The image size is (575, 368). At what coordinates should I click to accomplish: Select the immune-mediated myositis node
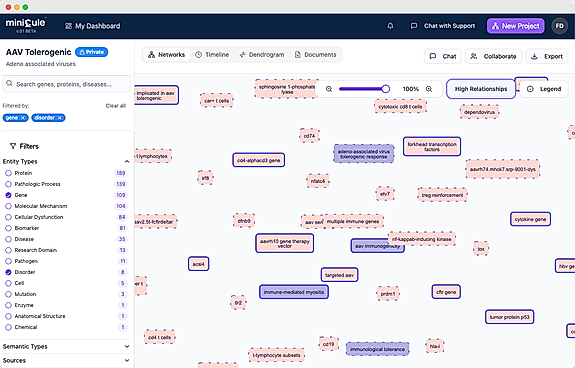coord(294,292)
